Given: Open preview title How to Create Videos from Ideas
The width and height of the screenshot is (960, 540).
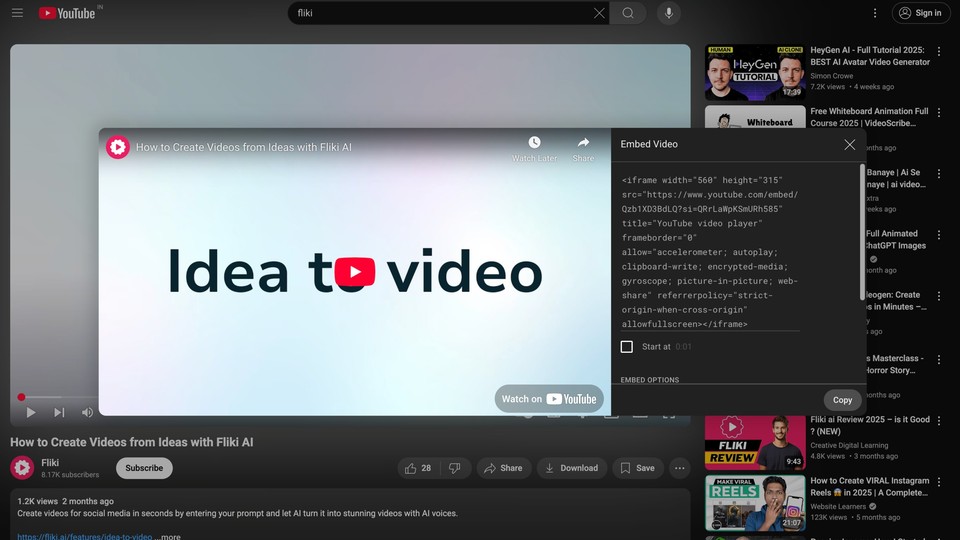Looking at the screenshot, I should 244,147.
